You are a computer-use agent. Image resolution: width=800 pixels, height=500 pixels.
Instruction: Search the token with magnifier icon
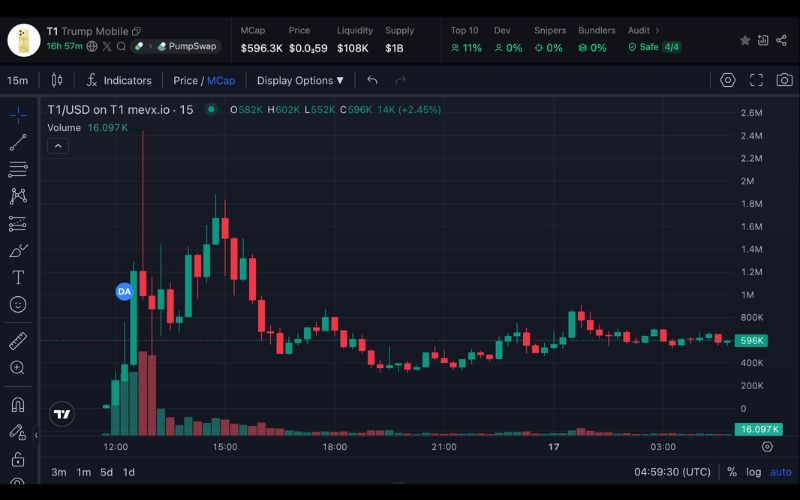[121, 46]
